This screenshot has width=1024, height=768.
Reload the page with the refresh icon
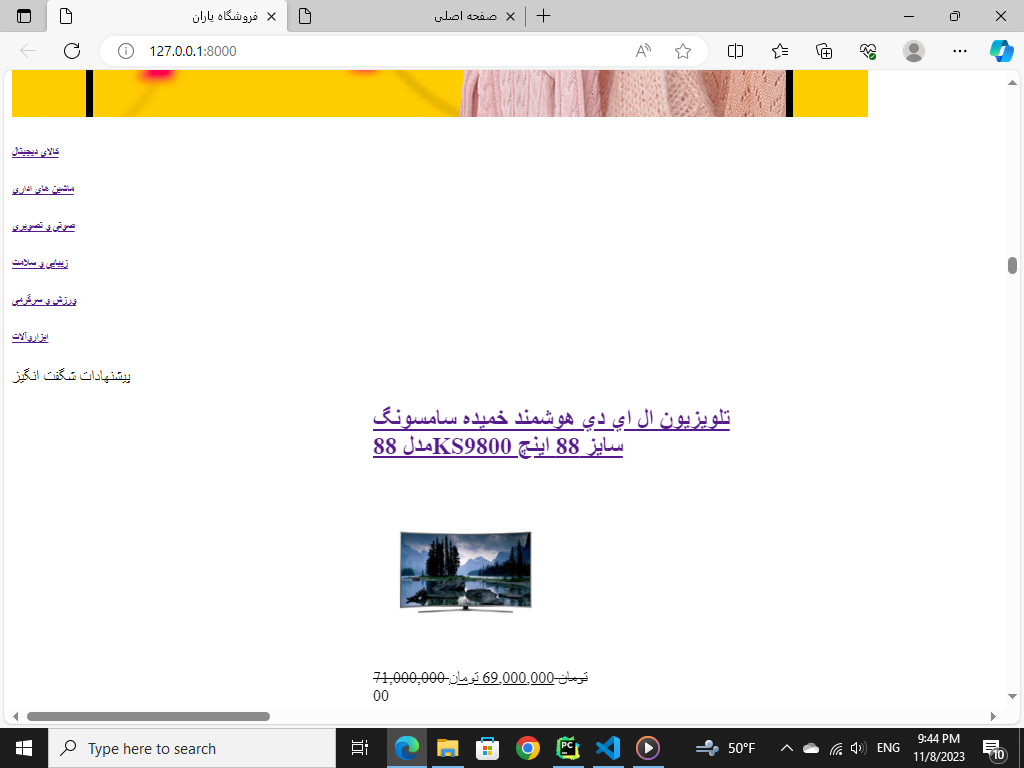click(72, 51)
